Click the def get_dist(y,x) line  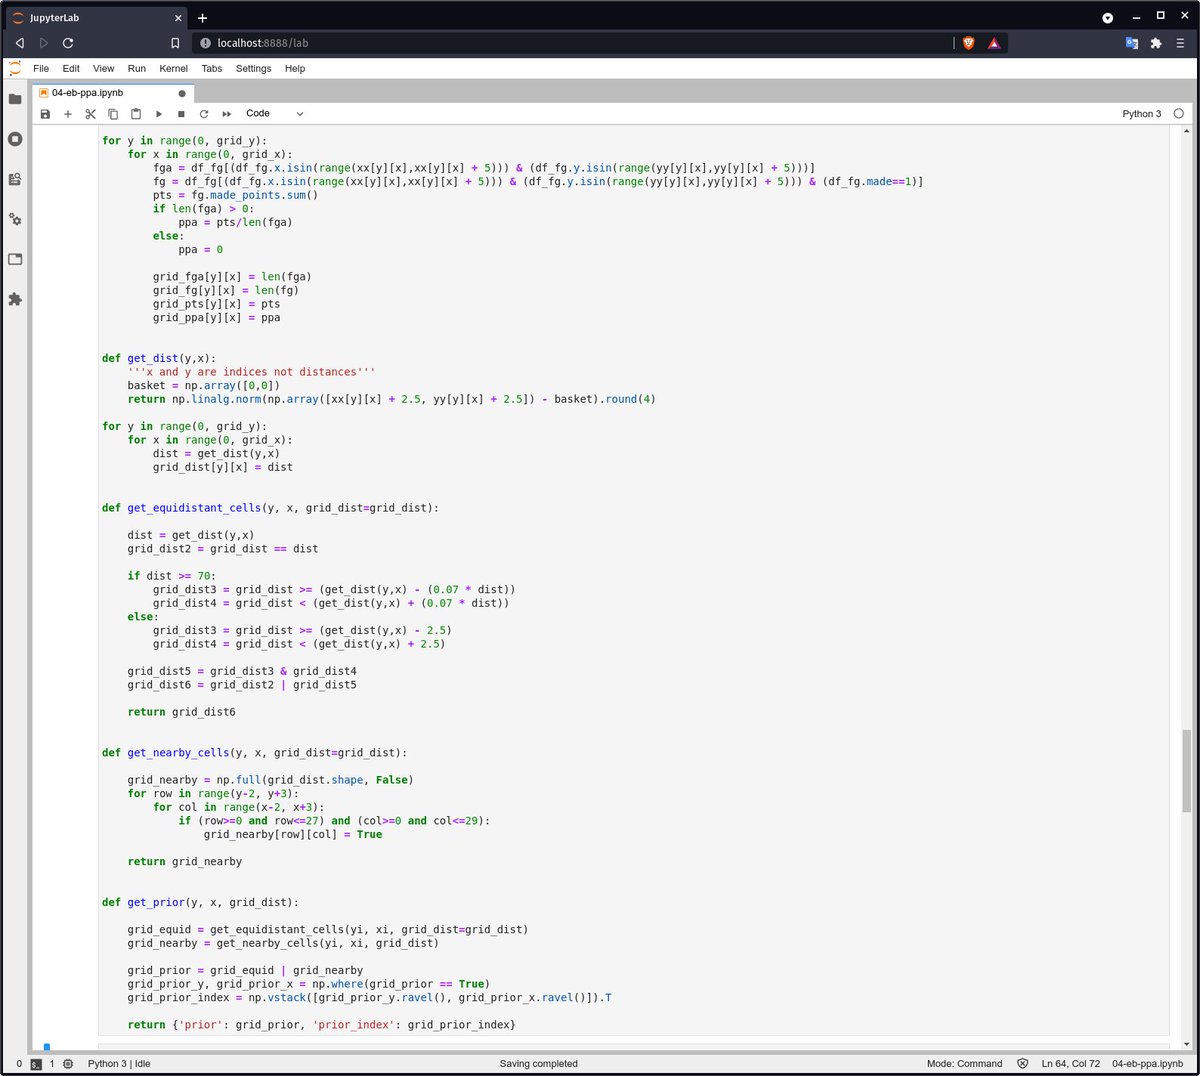point(158,358)
